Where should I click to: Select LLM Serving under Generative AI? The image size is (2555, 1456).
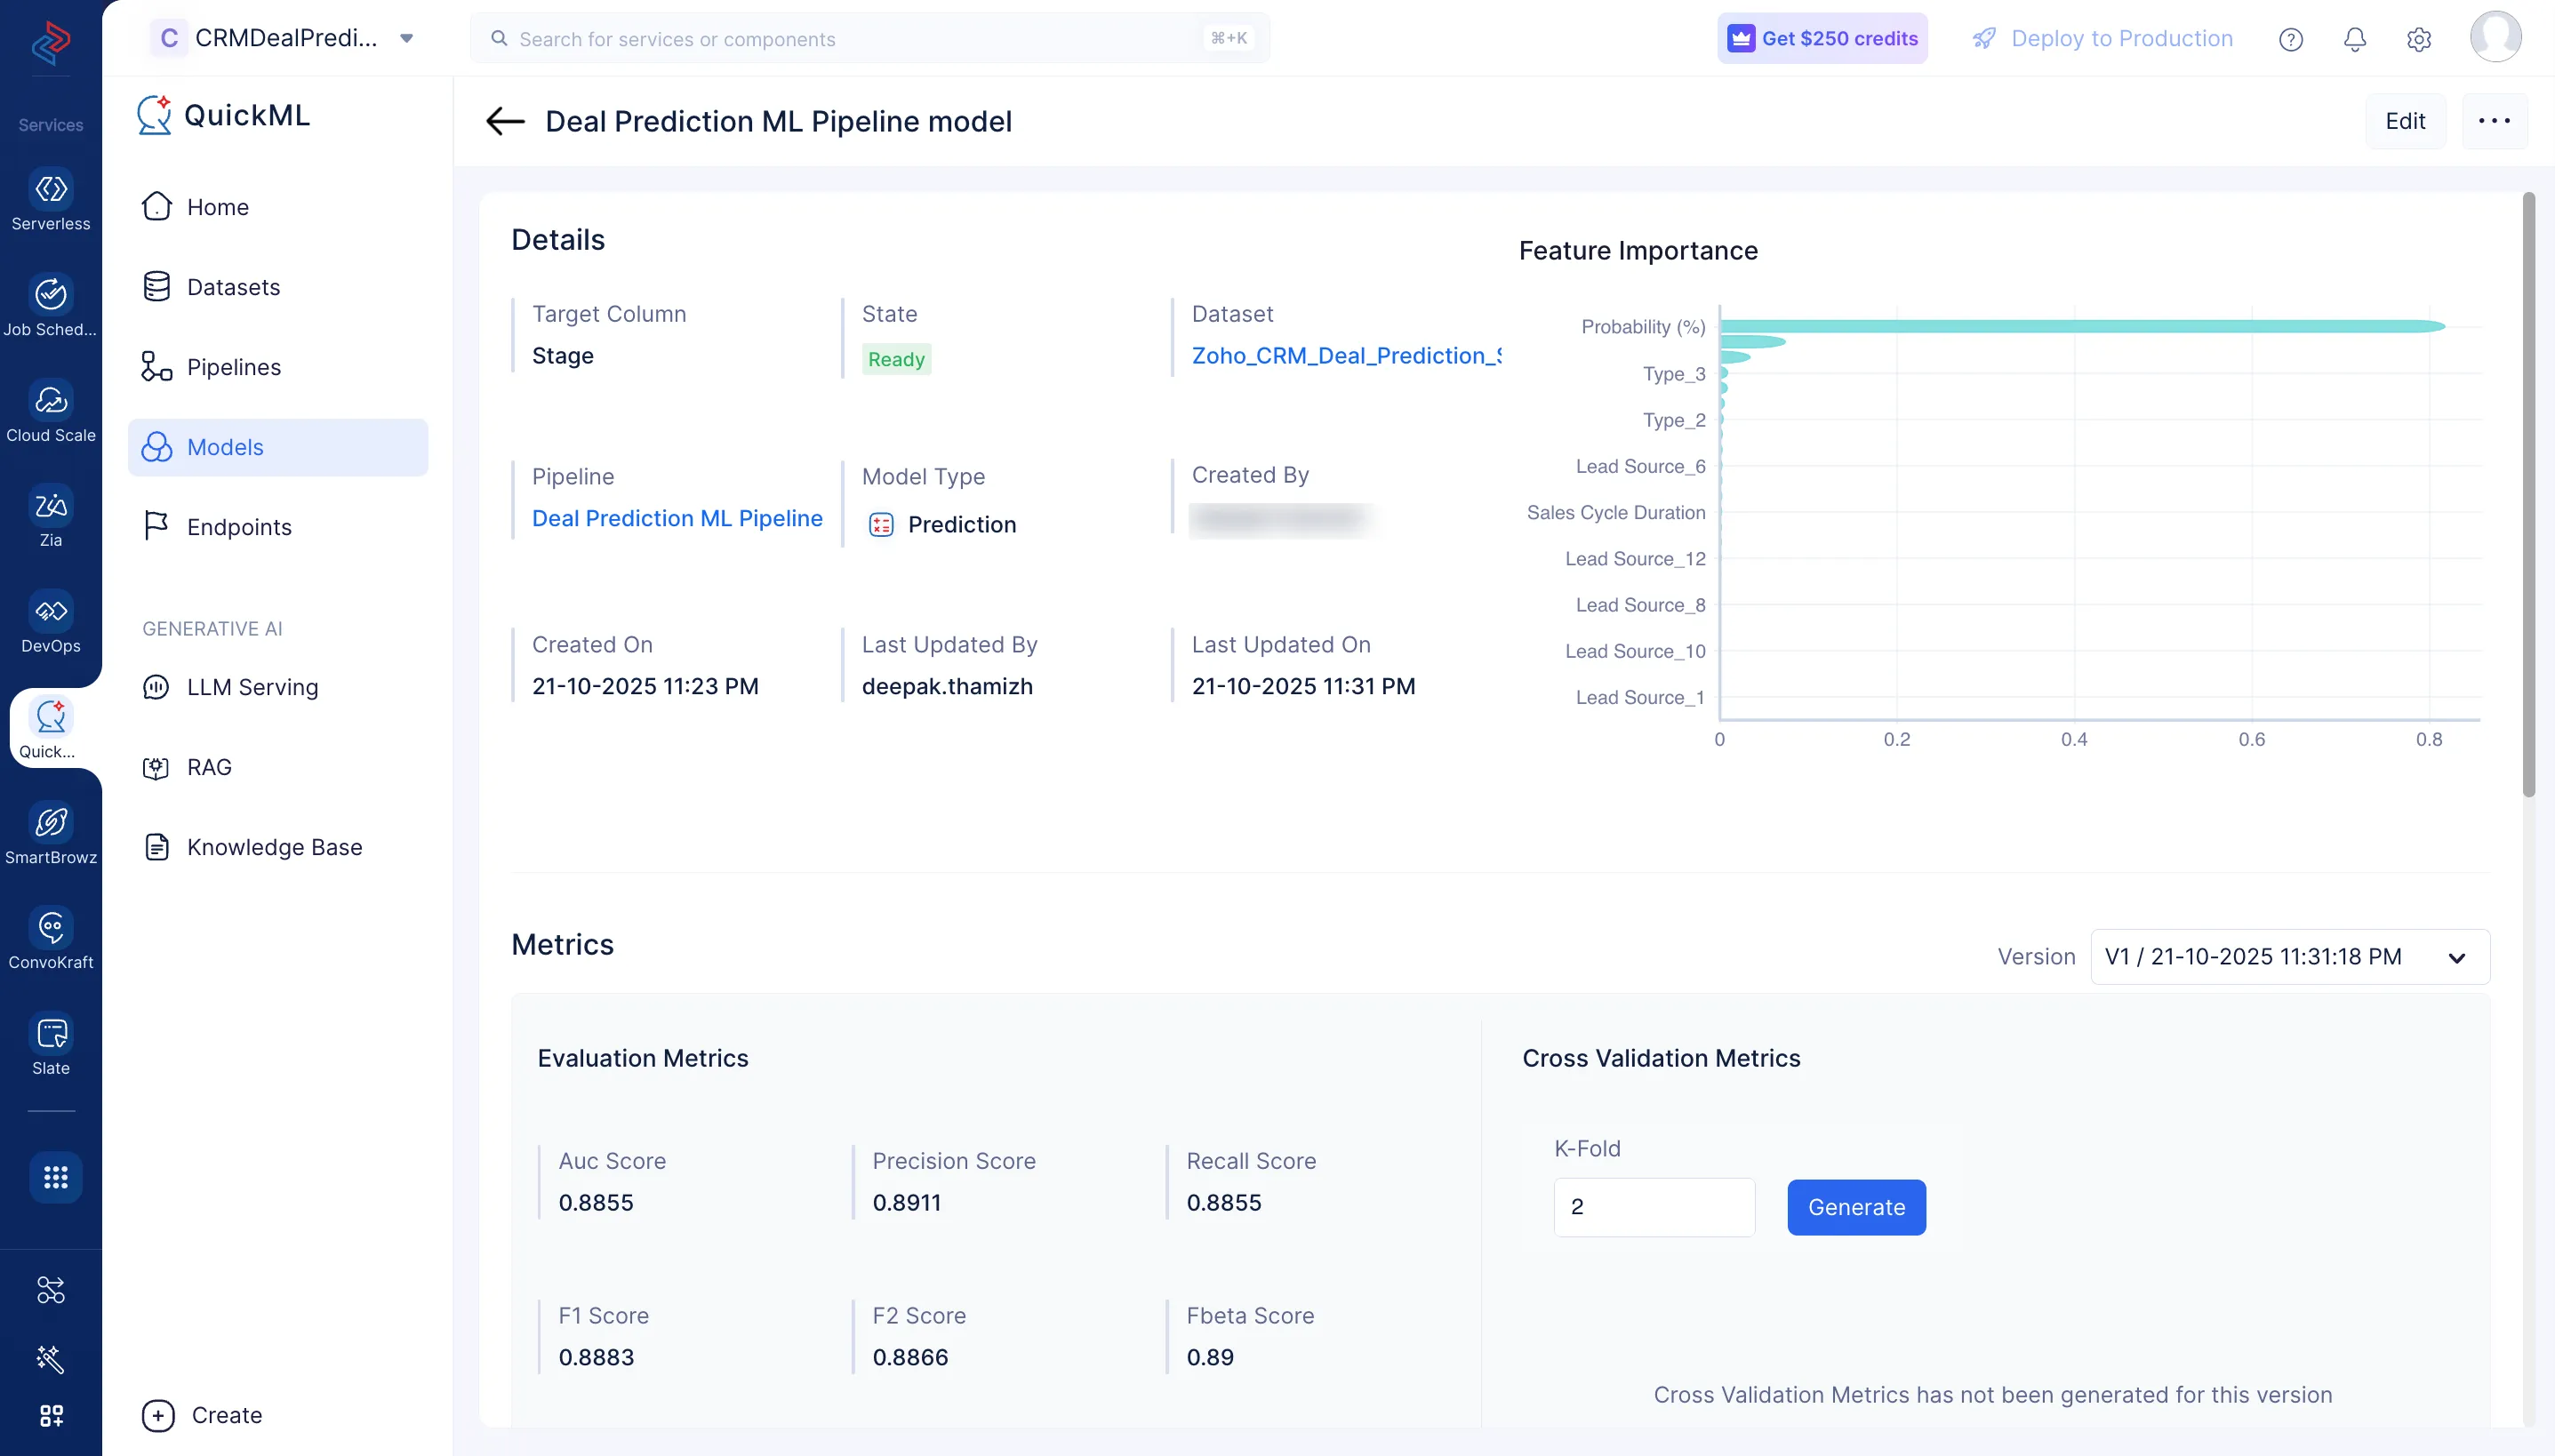pyautogui.click(x=252, y=687)
